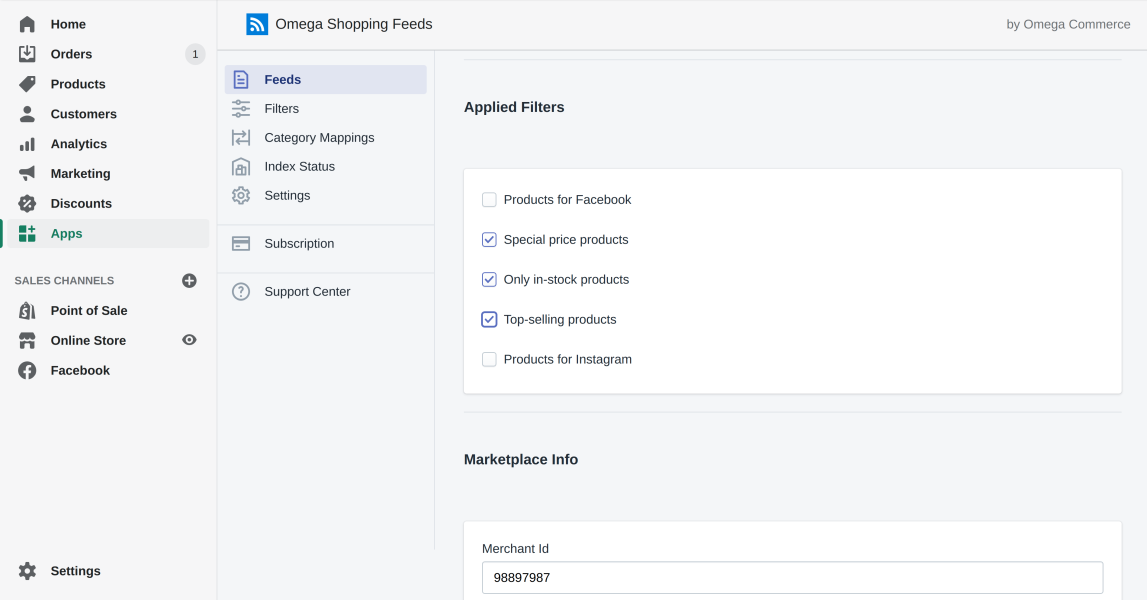Click the app Settings cog icon

pos(241,195)
